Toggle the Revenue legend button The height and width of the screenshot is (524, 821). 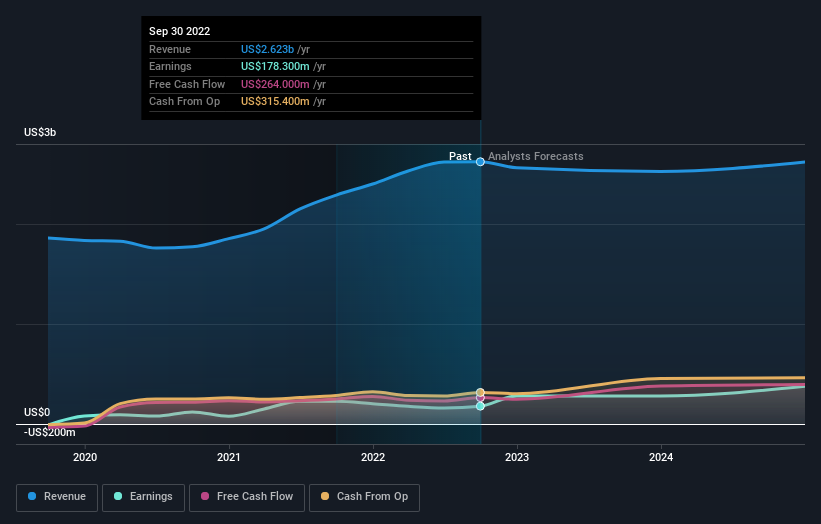pos(57,497)
